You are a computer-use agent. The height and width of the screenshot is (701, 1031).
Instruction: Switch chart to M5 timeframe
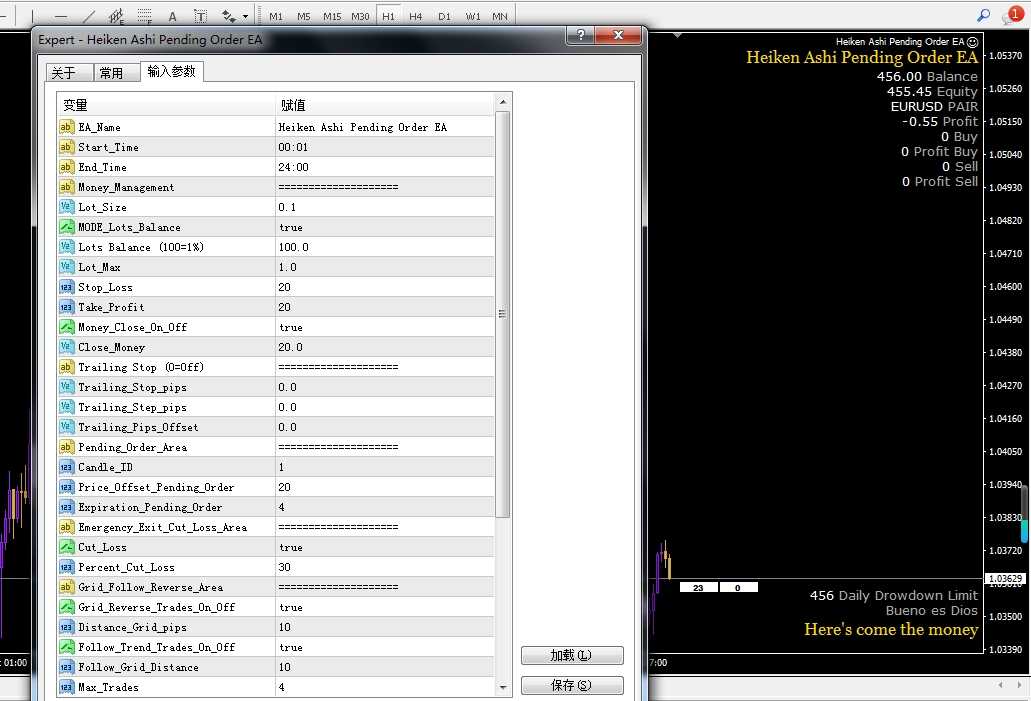point(305,15)
